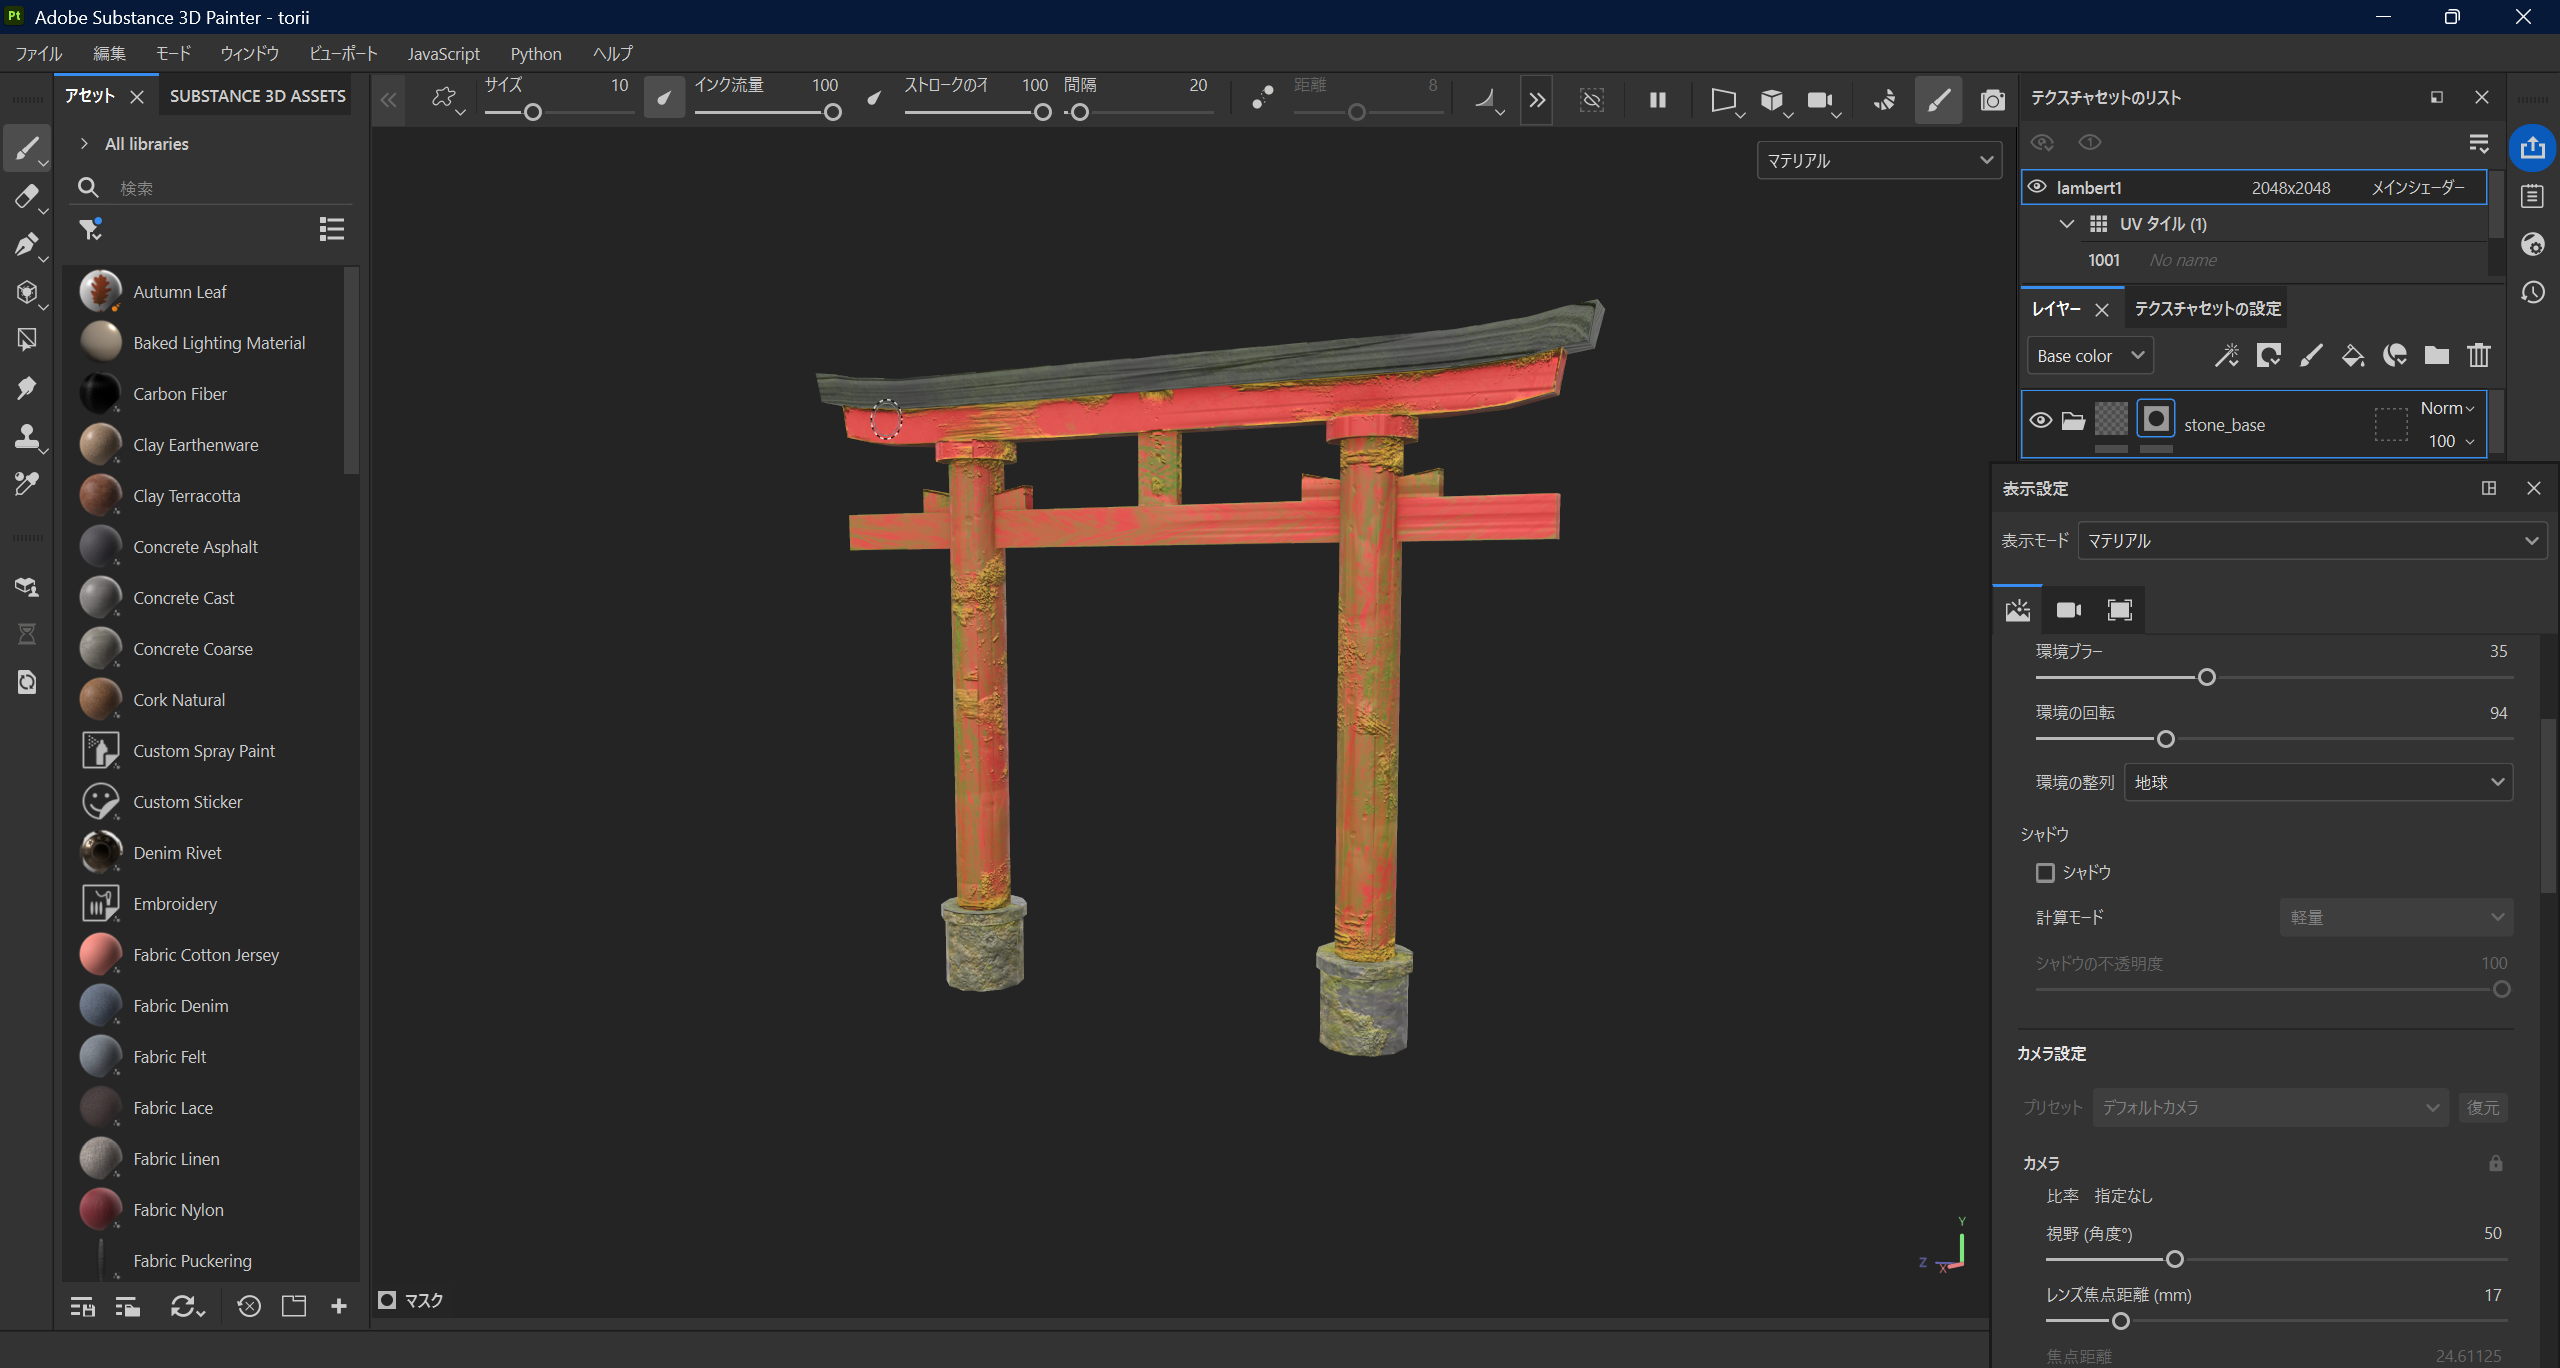
Task: Expand the All libraries tree
Action: point(85,143)
